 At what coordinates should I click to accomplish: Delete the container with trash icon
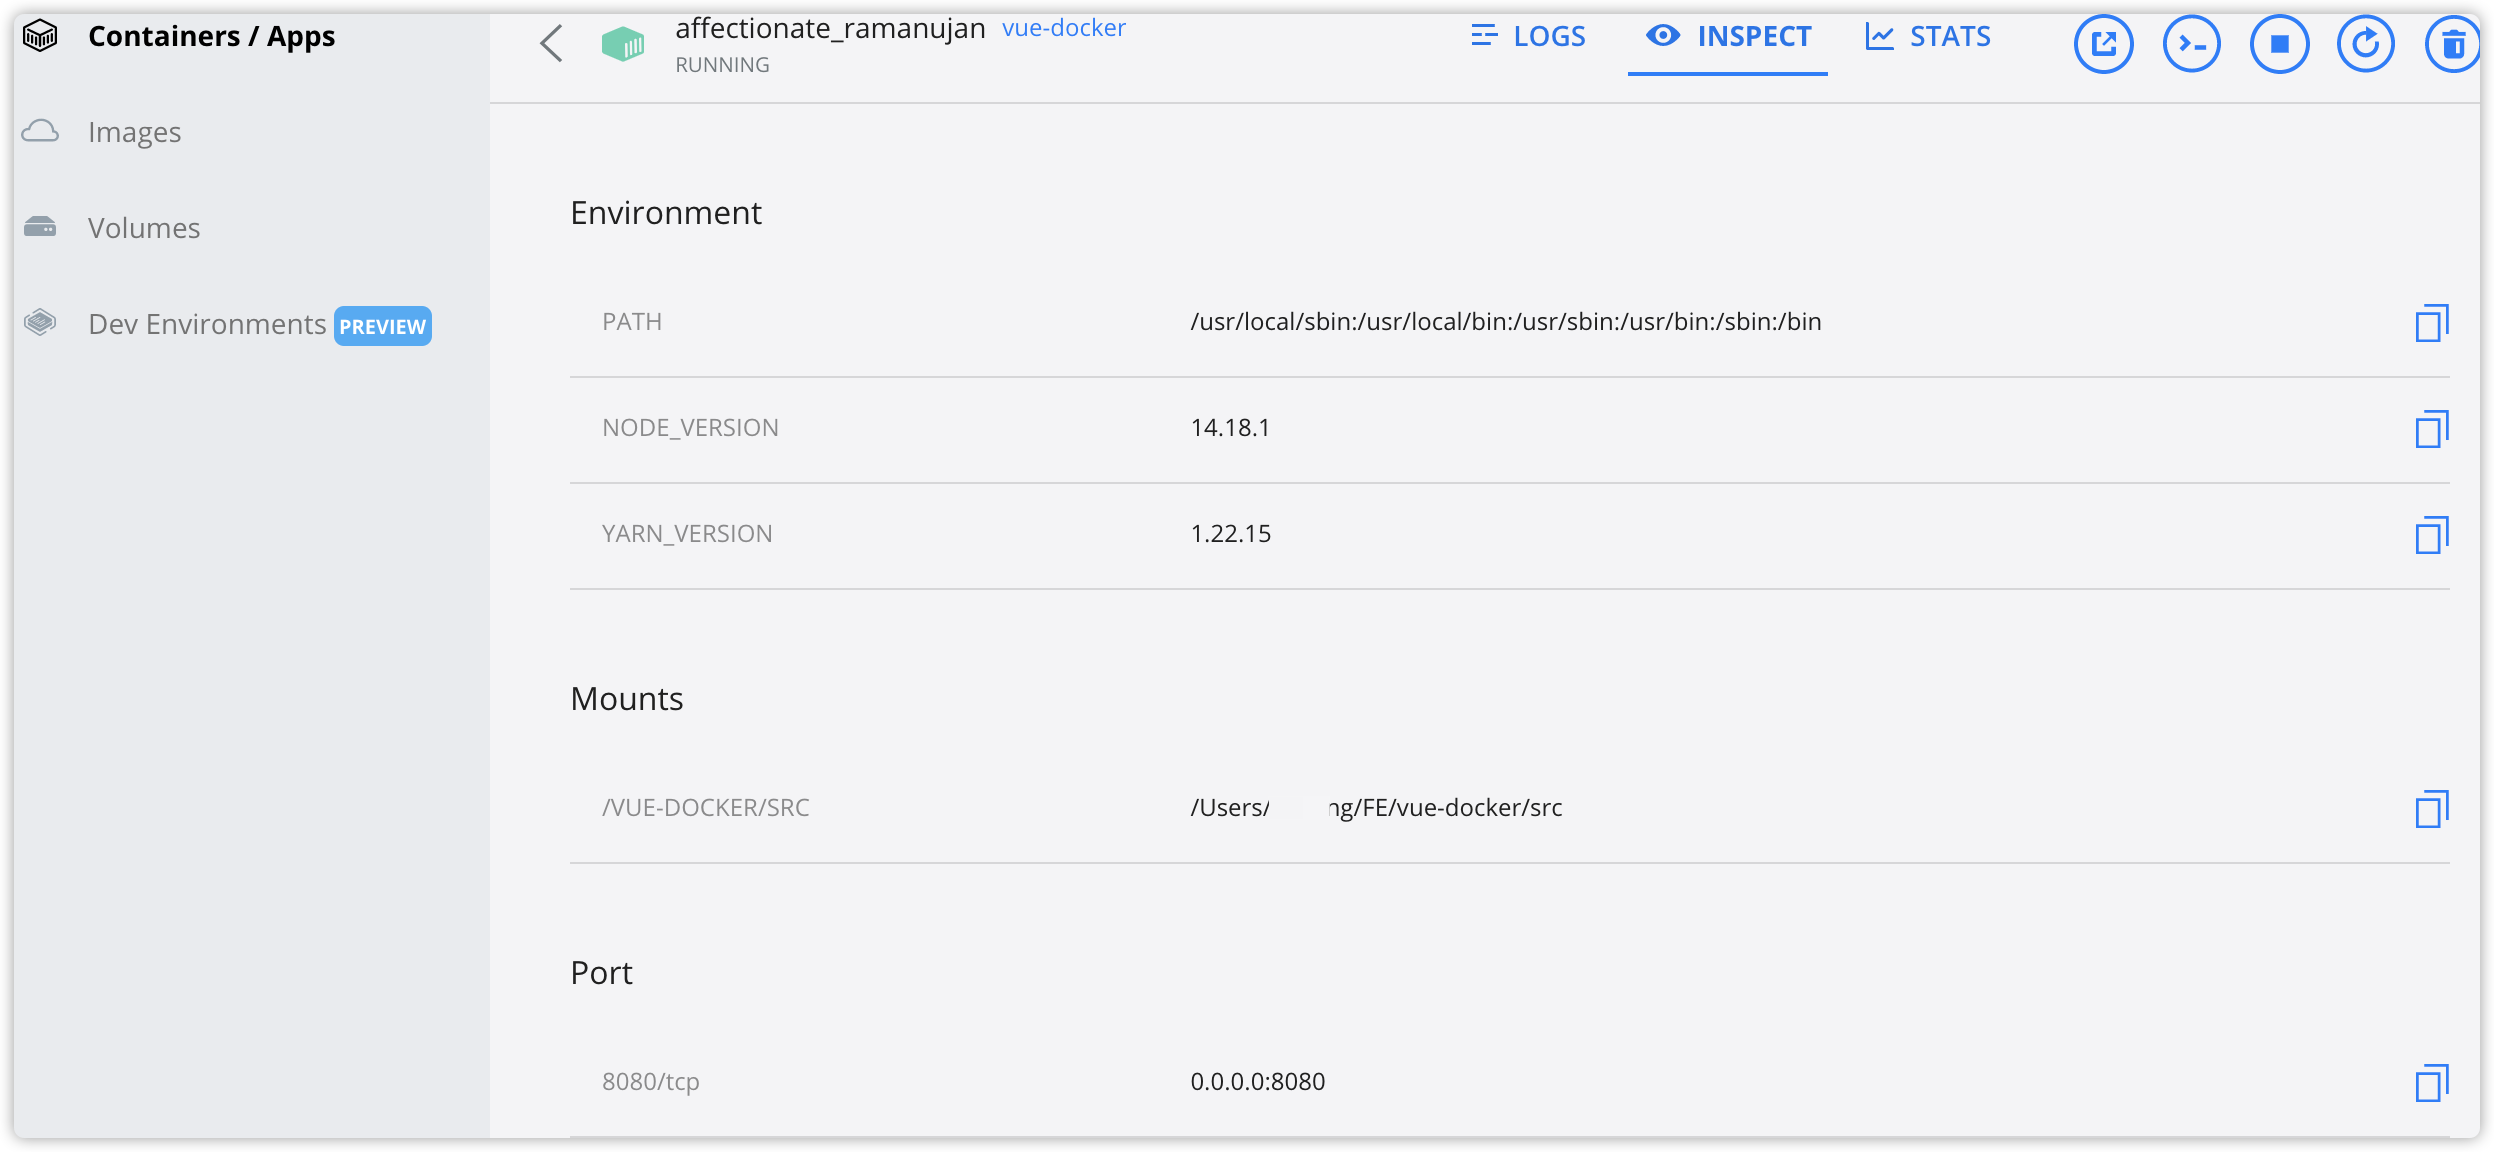(x=2451, y=44)
